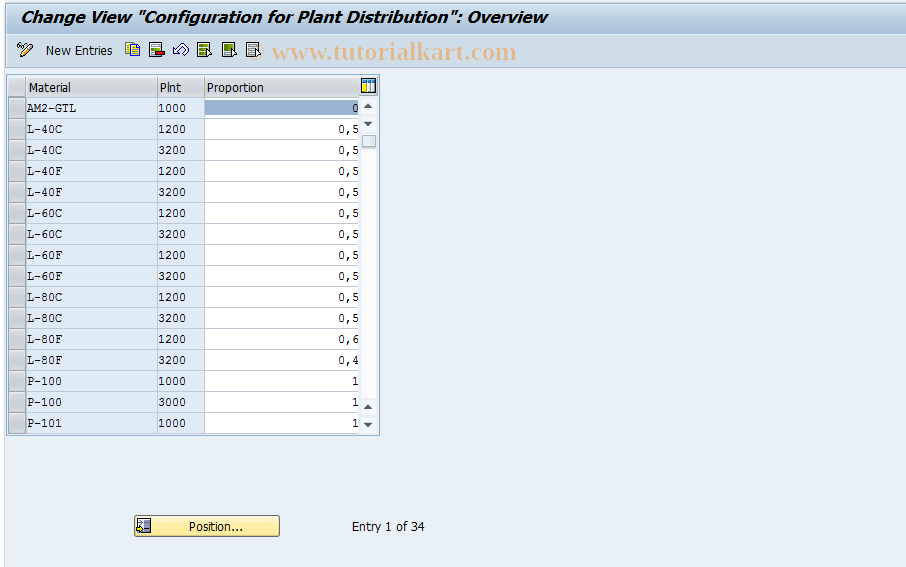Select row marker for P-101 plant 1000
The image size is (906, 567).
click(x=17, y=423)
